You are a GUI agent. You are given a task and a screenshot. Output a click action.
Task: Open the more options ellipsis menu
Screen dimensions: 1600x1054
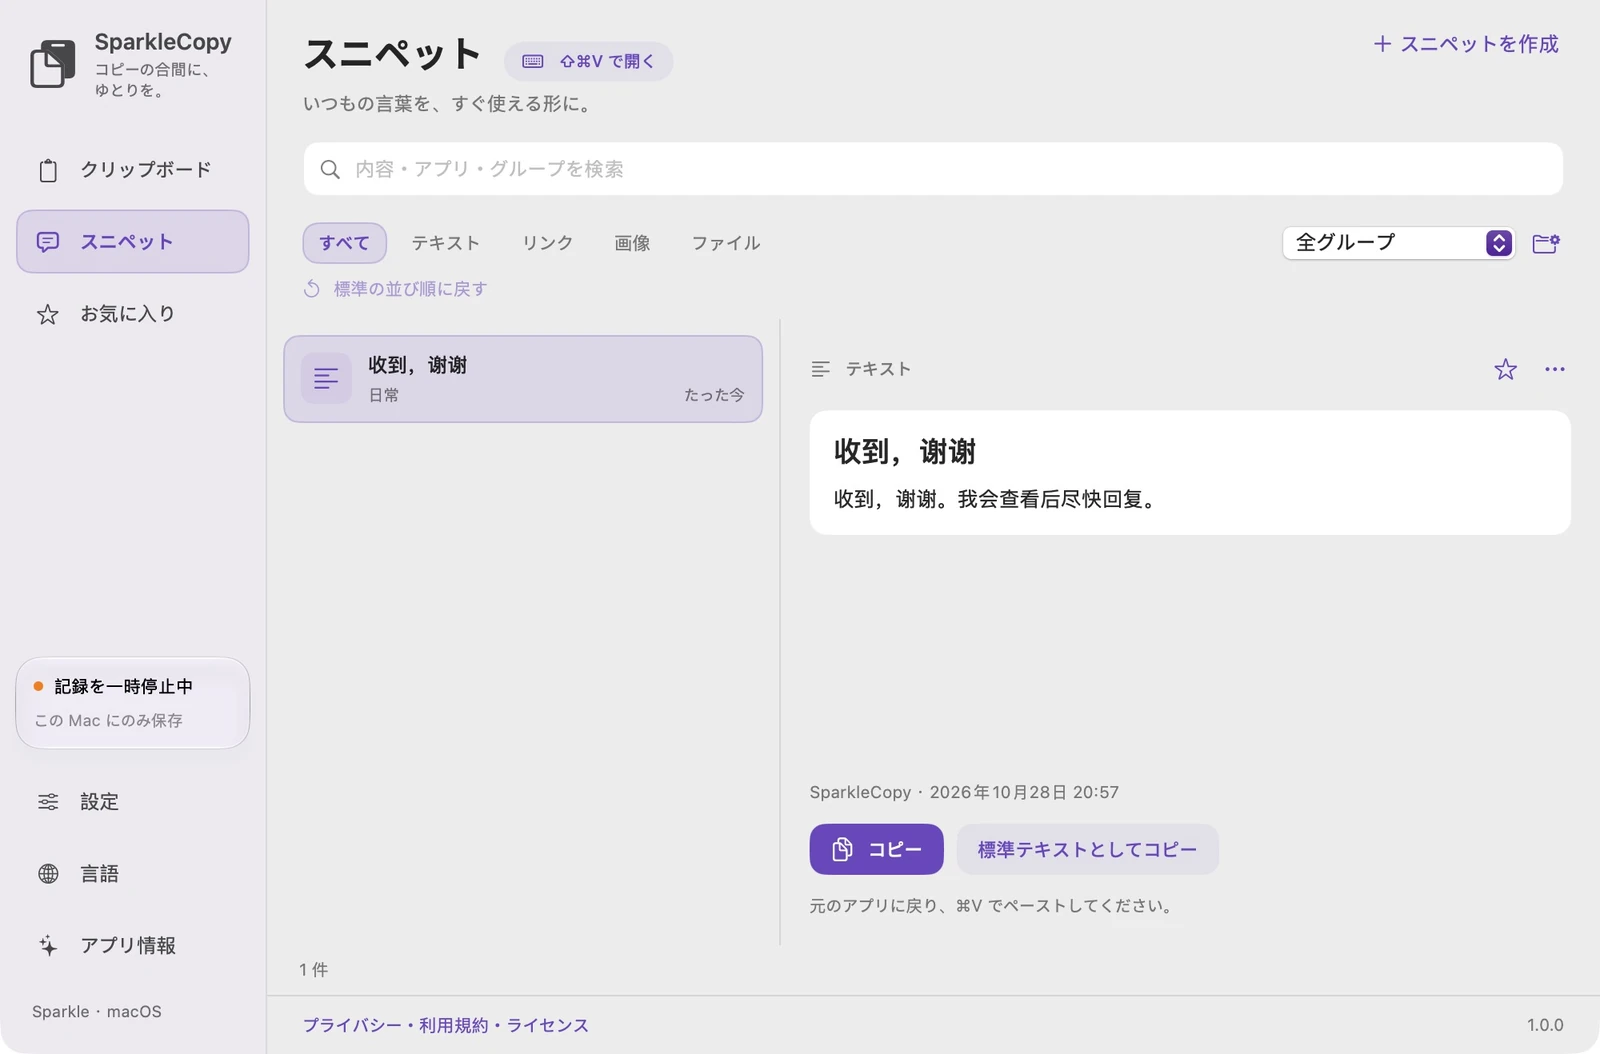[1555, 370]
